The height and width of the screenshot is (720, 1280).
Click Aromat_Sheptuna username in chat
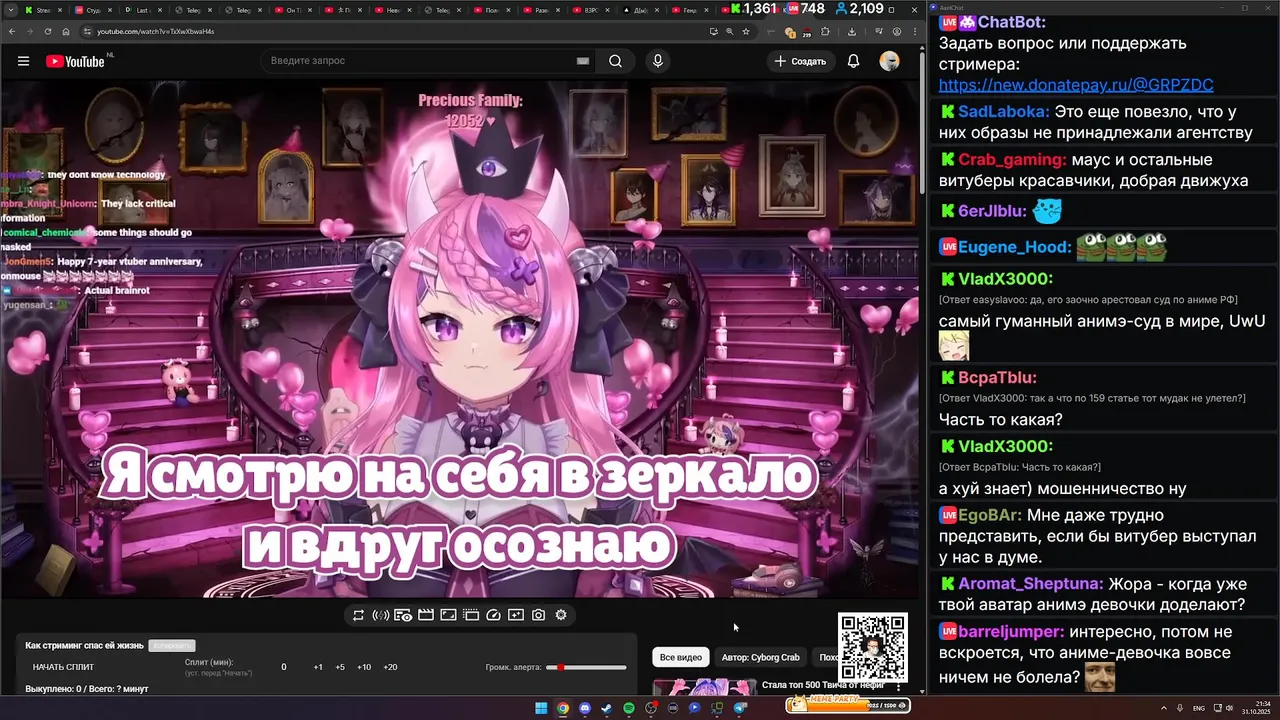click(1031, 583)
